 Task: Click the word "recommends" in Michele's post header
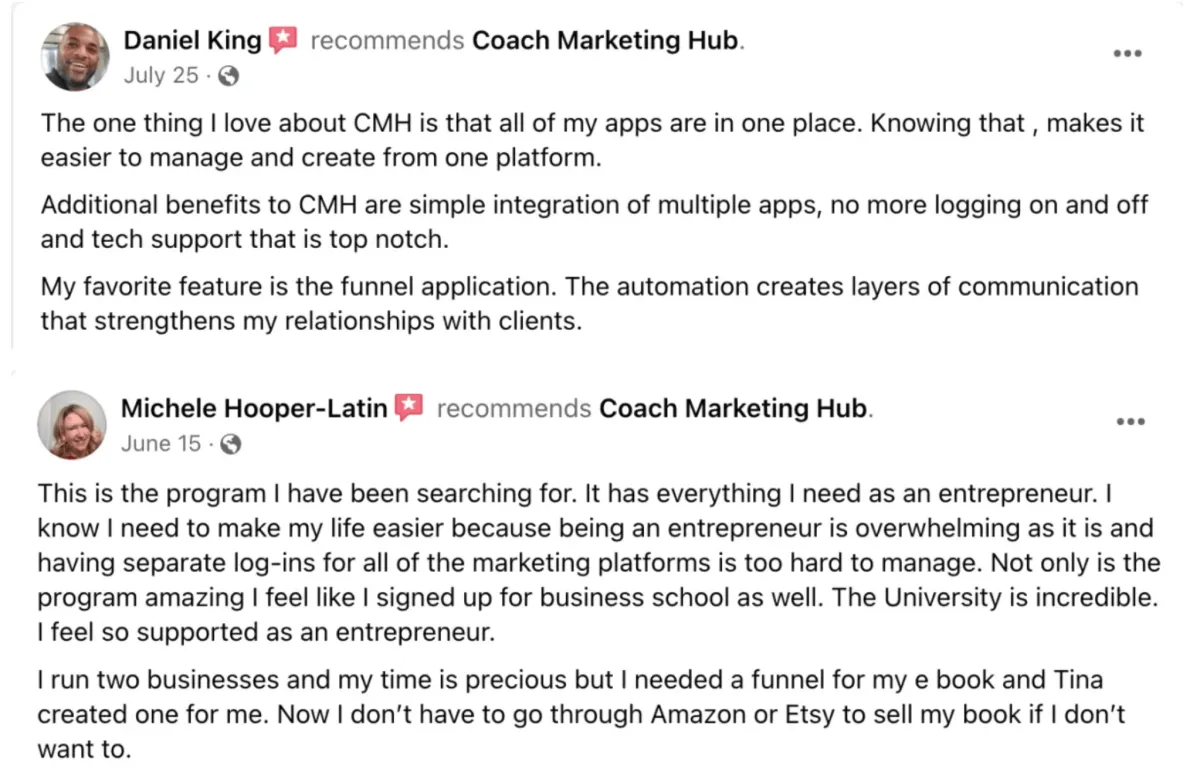pyautogui.click(x=514, y=409)
